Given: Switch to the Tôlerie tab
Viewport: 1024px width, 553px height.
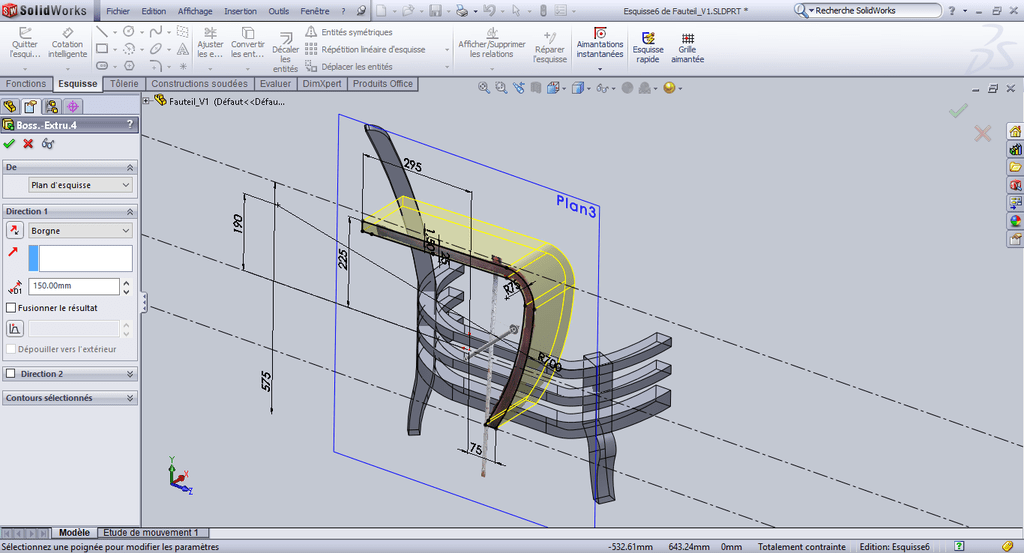Looking at the screenshot, I should (124, 84).
